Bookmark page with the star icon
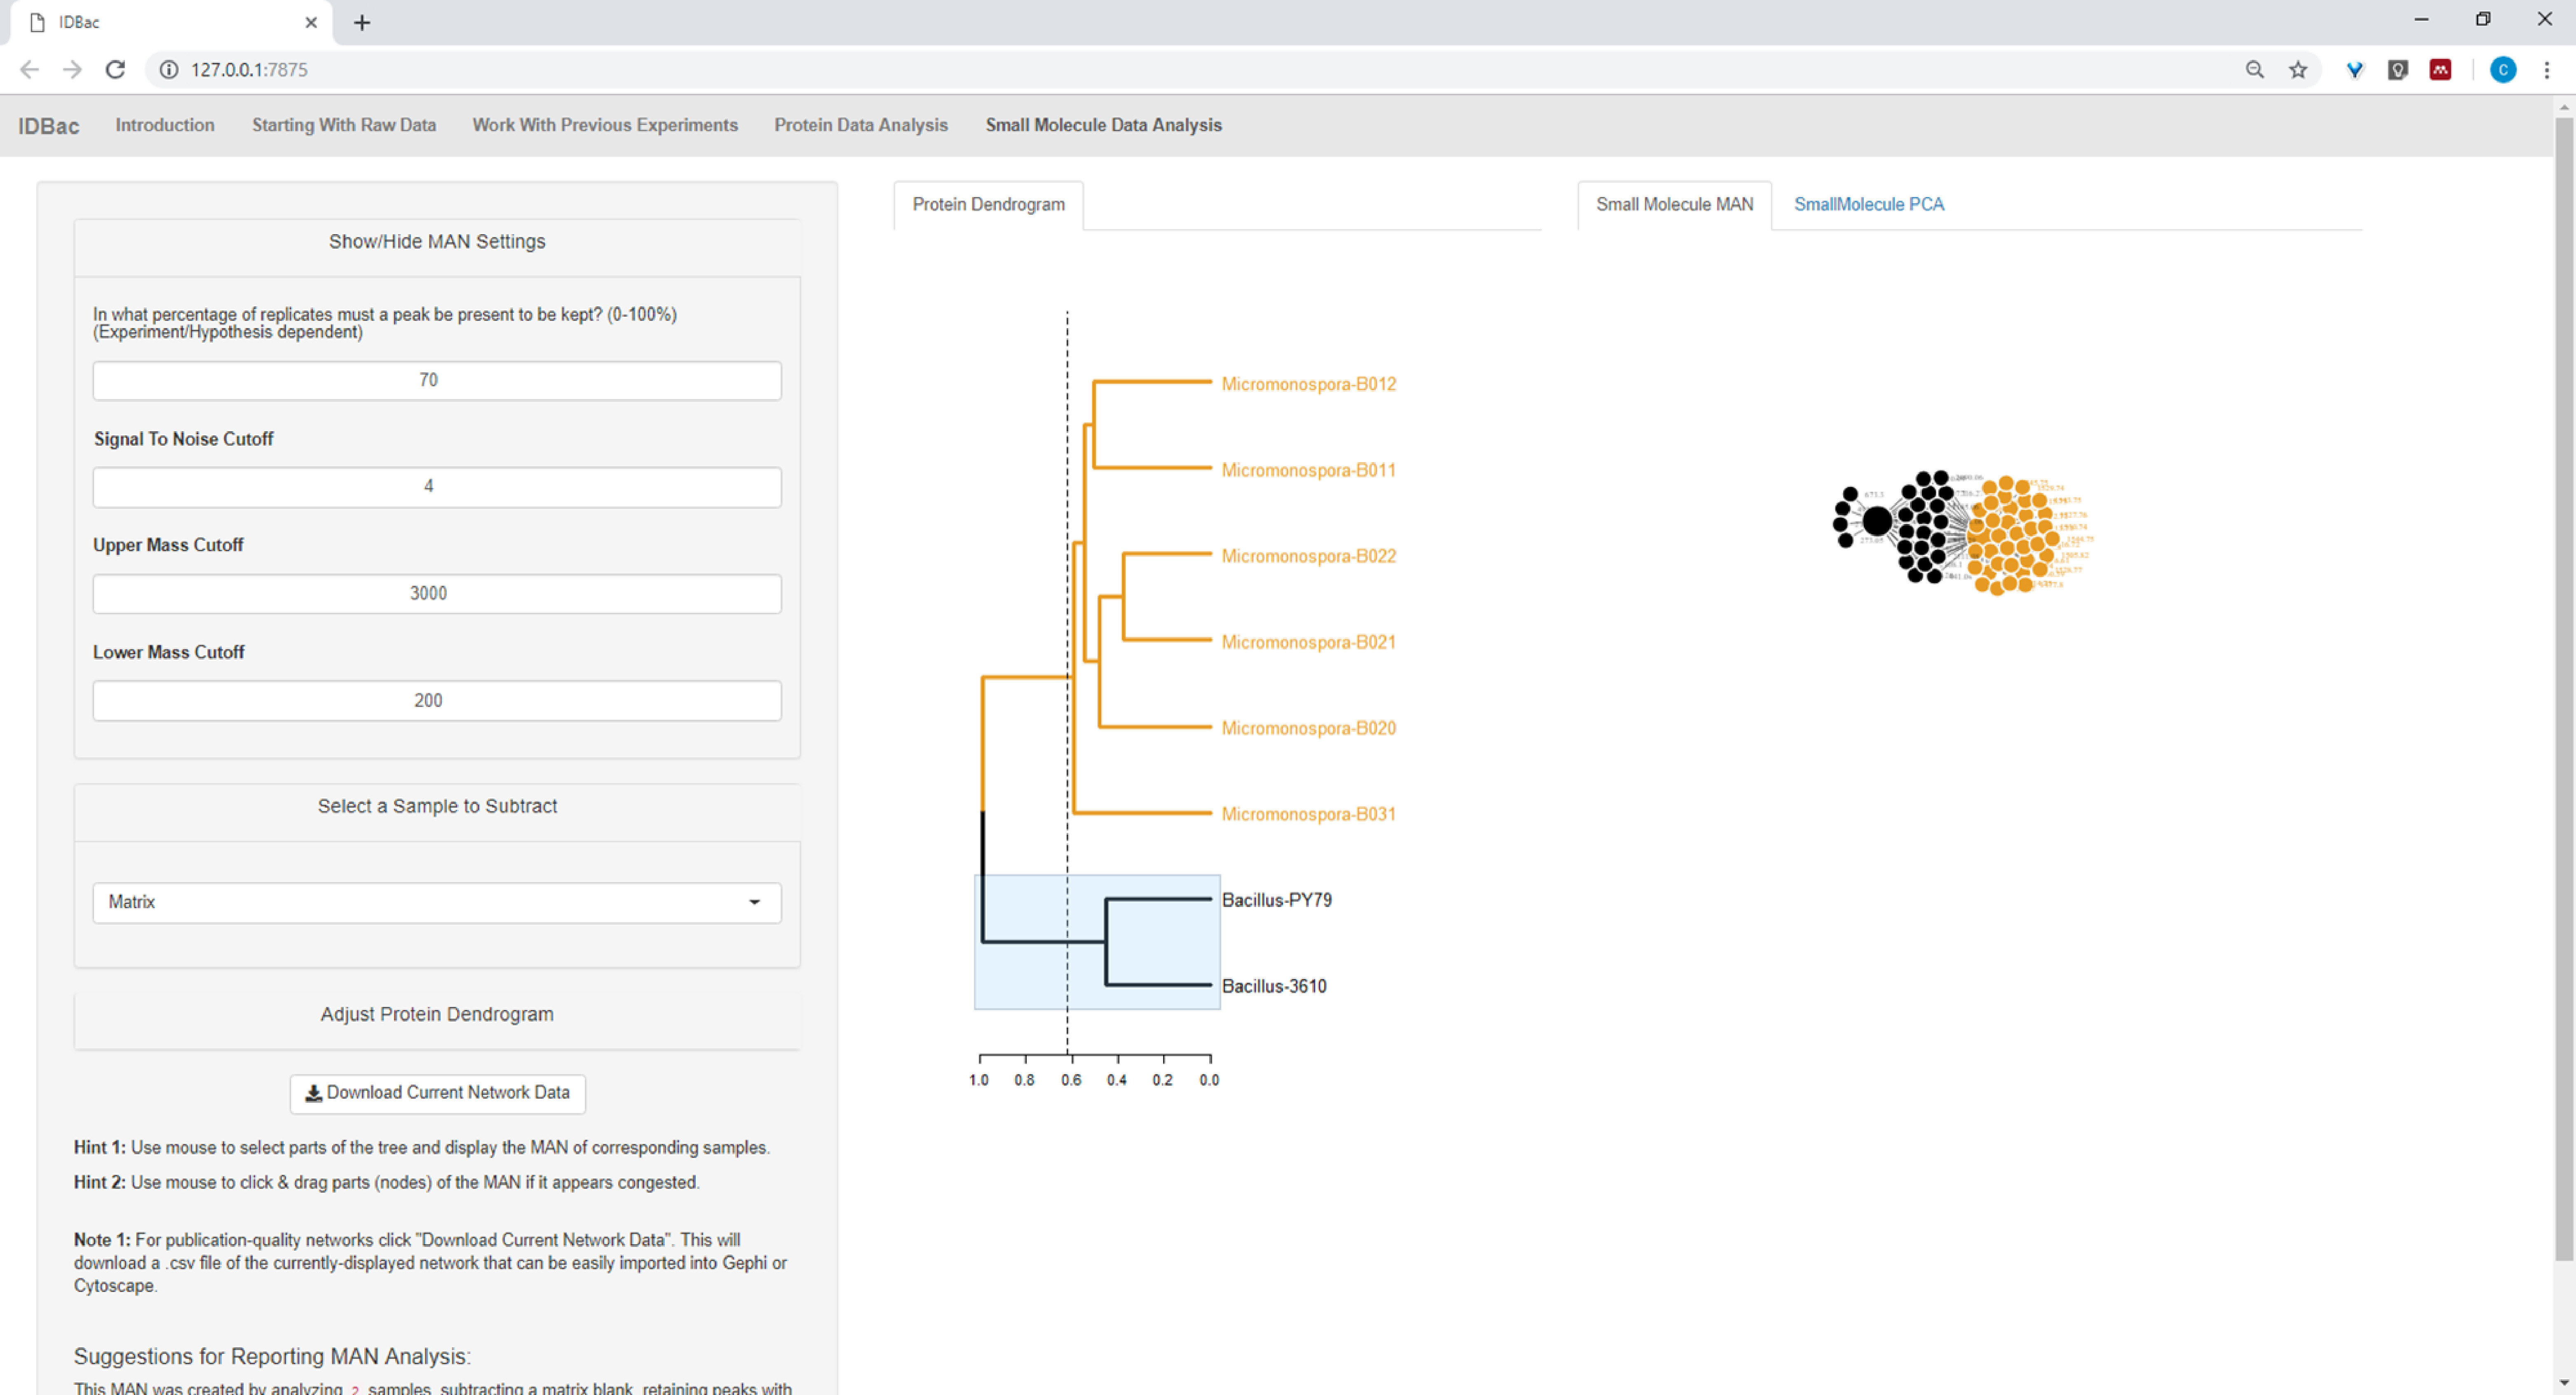This screenshot has height=1395, width=2576. [x=2298, y=69]
